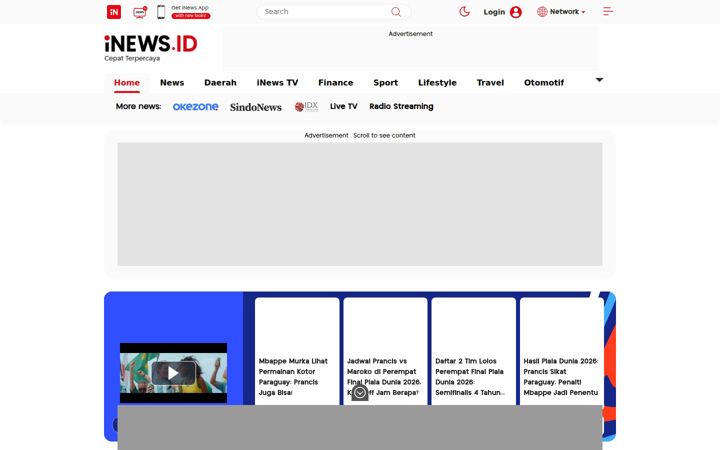Image resolution: width=720 pixels, height=450 pixels.
Task: Open the Network dropdown
Action: click(x=561, y=11)
